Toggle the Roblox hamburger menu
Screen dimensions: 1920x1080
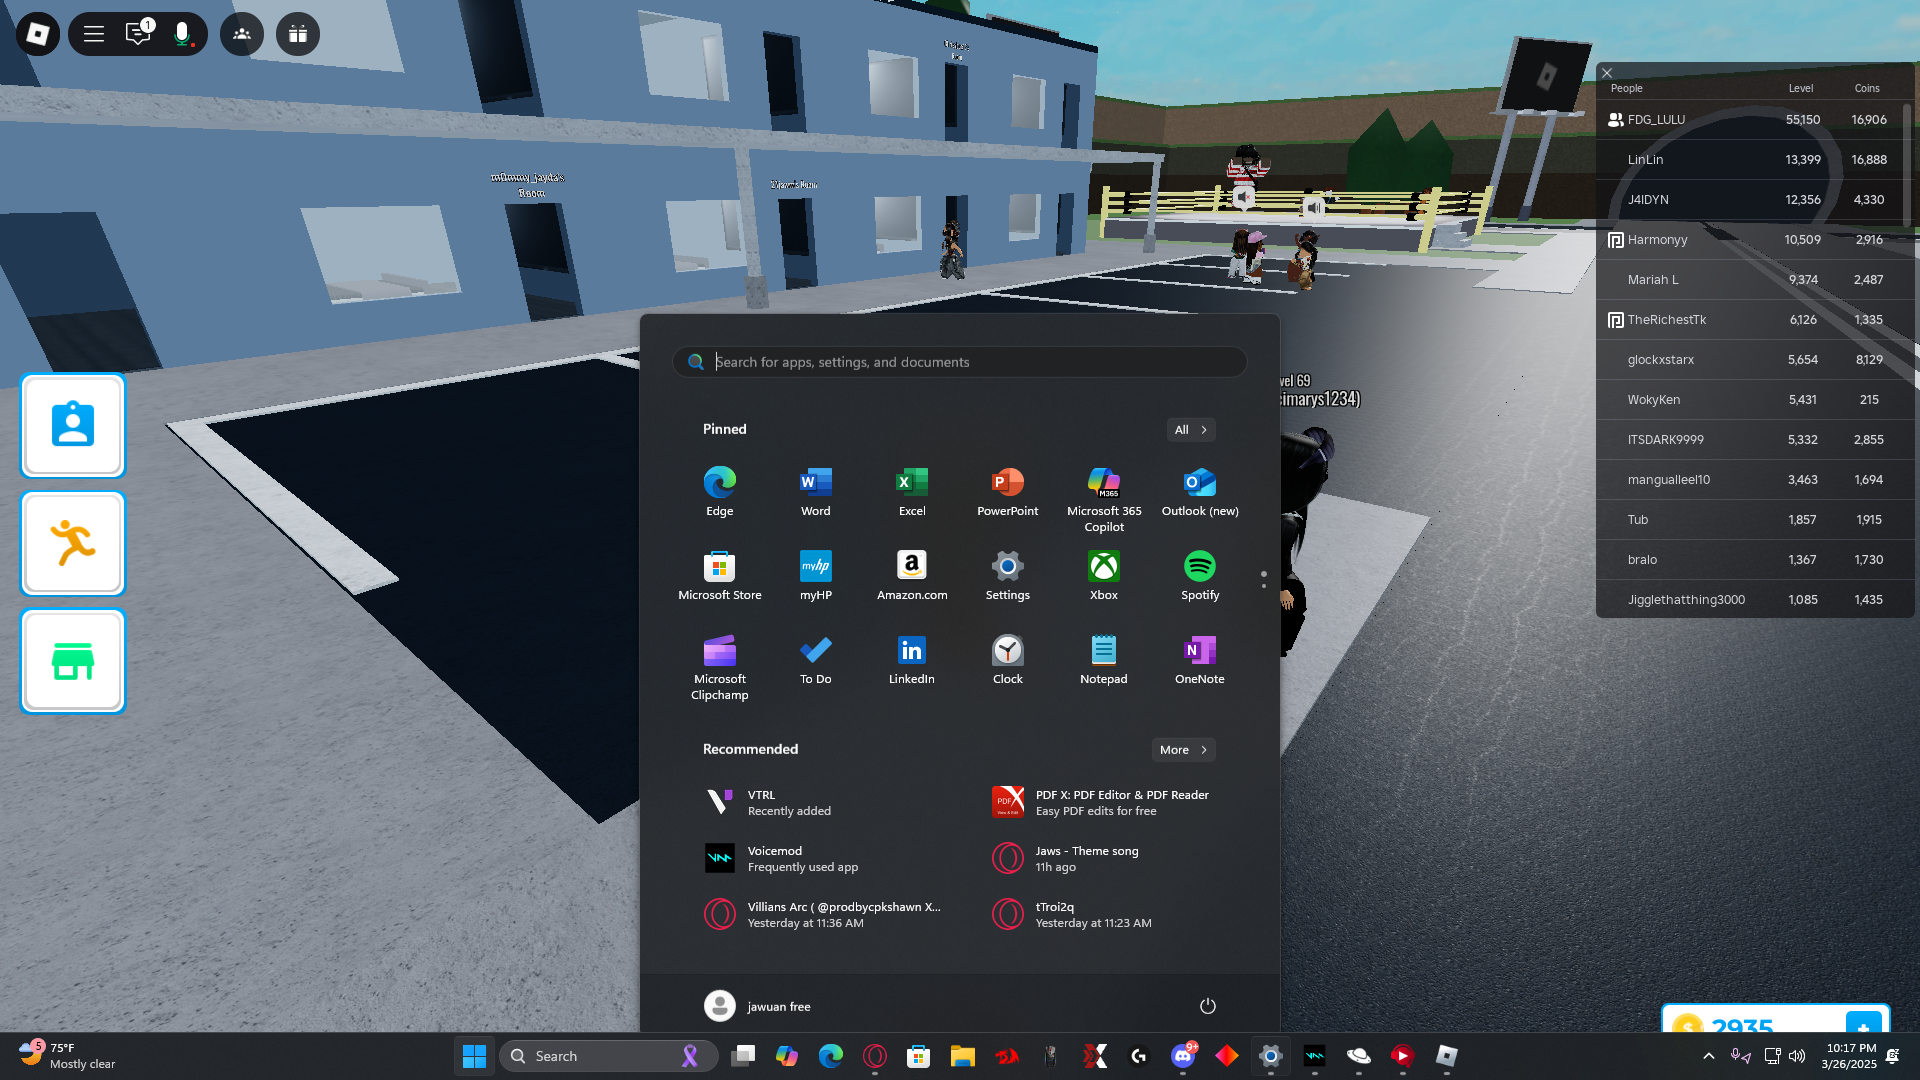coord(94,34)
